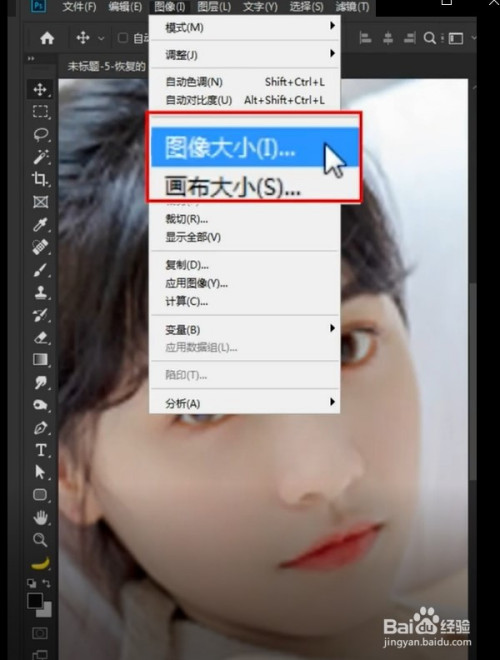
Task: Choose 画布大小(S)... menu item
Action: click(255, 185)
